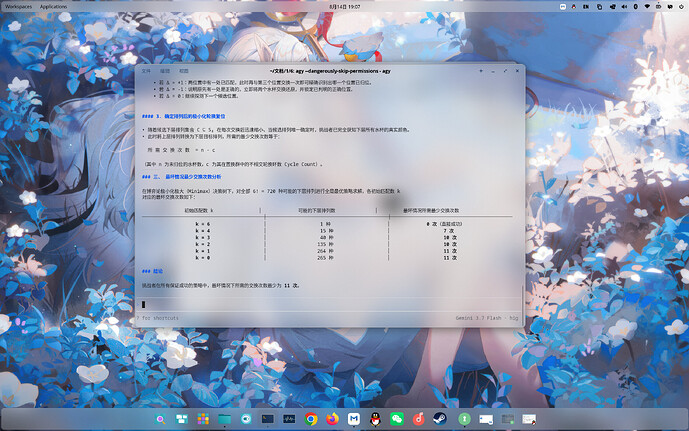Click table cell 'k = 2'

coord(203,244)
